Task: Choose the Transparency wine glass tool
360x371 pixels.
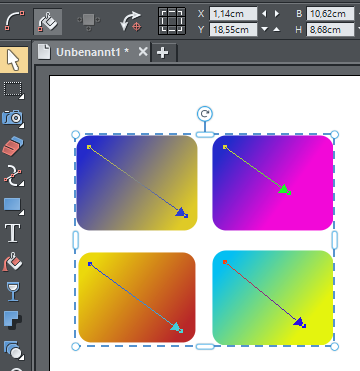Action: (13, 291)
